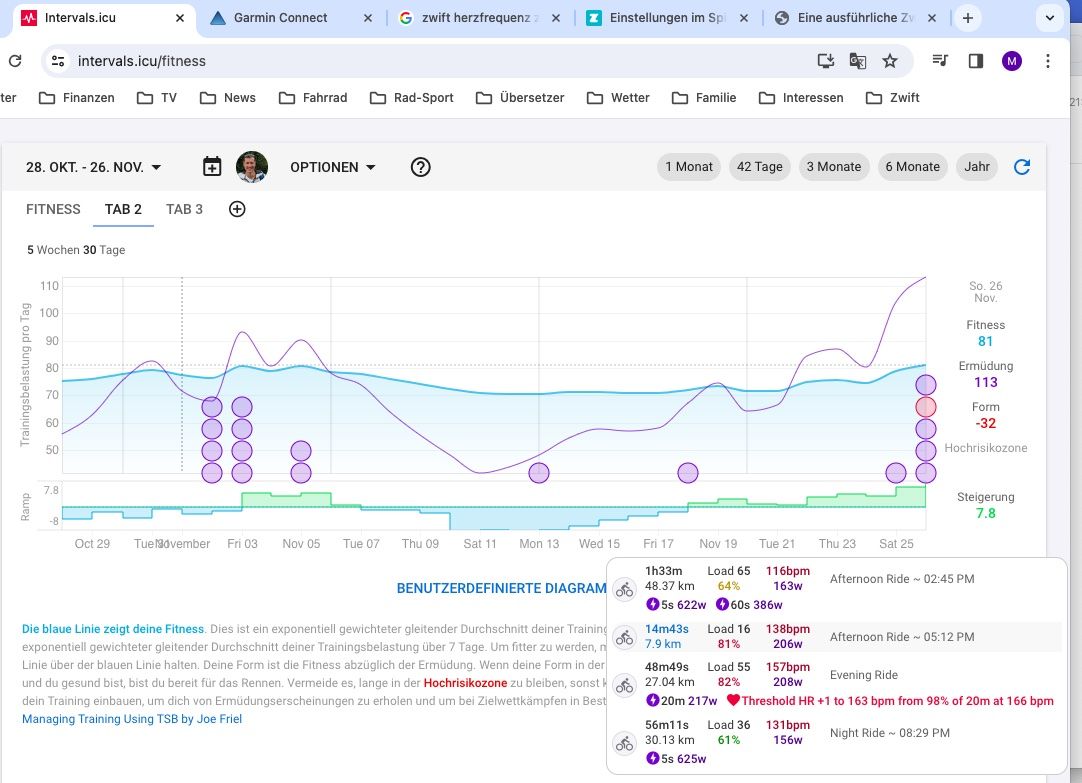
Task: Open the Rad-Sport bookmarks folder
Action: pyautogui.click(x=412, y=98)
